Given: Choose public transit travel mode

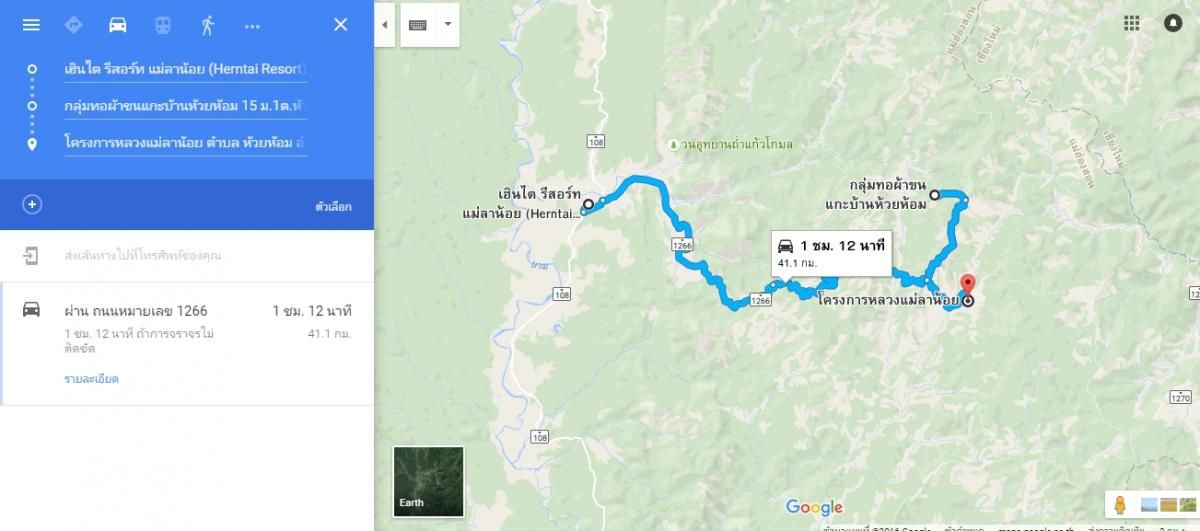Looking at the screenshot, I should [x=162, y=25].
